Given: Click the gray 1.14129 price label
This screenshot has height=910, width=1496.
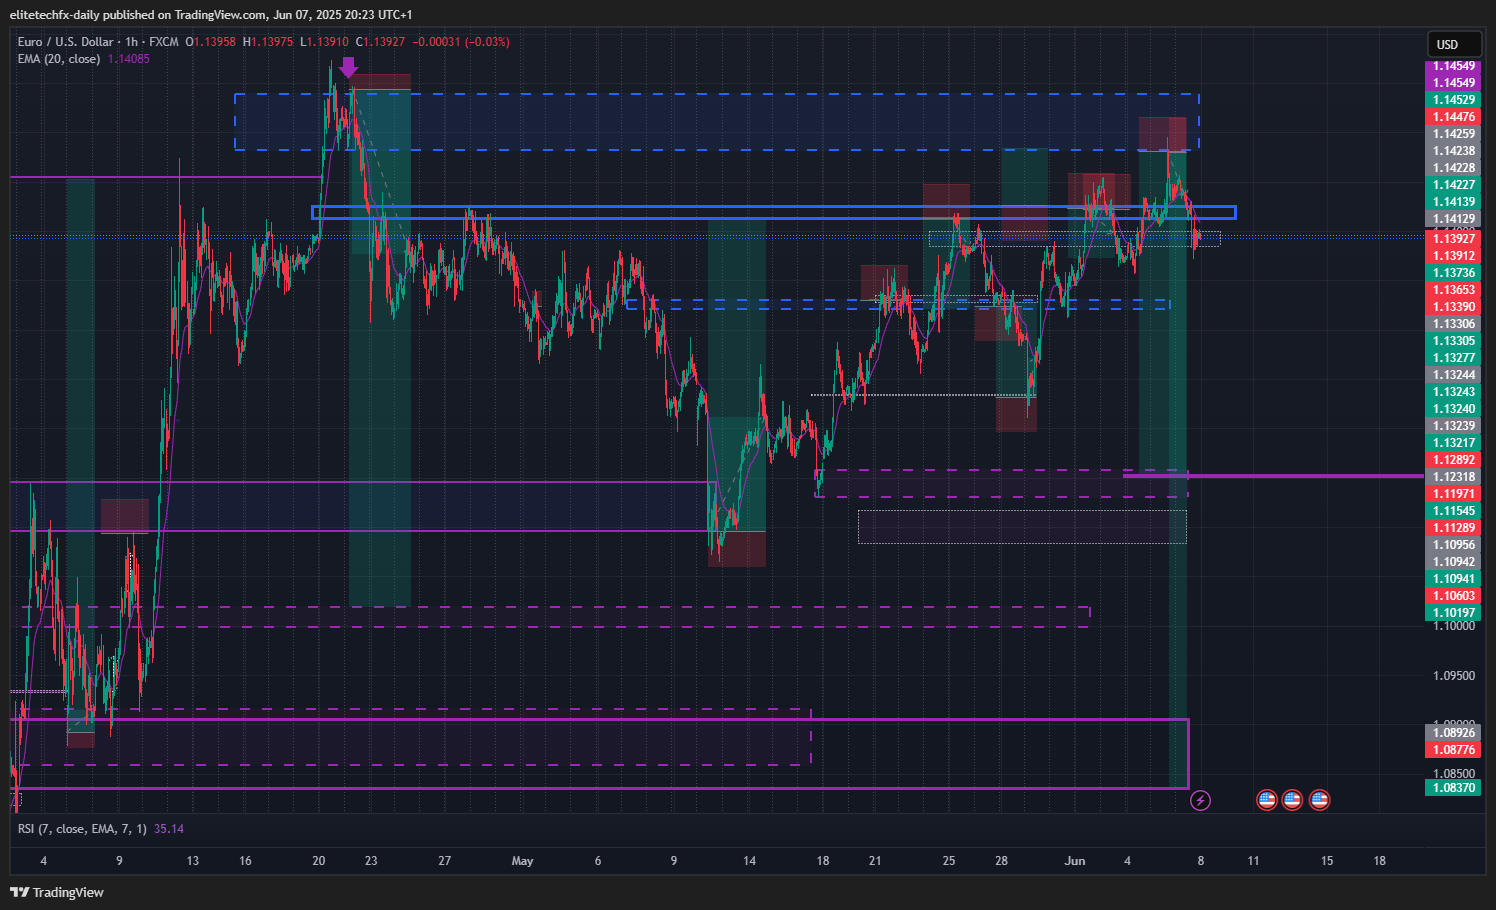Looking at the screenshot, I should point(1453,219).
